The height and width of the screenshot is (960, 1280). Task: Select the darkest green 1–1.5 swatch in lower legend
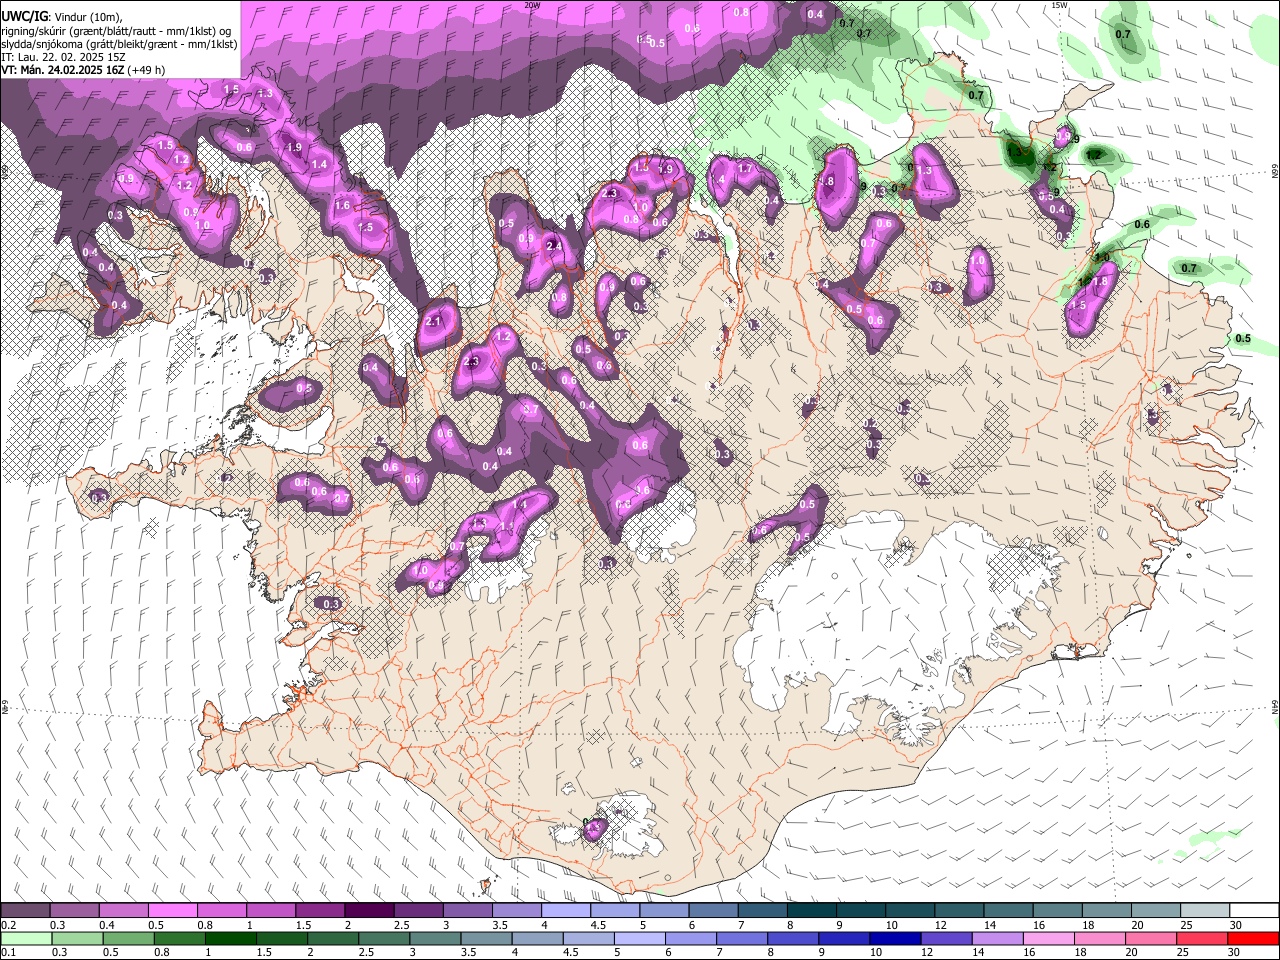[232, 938]
